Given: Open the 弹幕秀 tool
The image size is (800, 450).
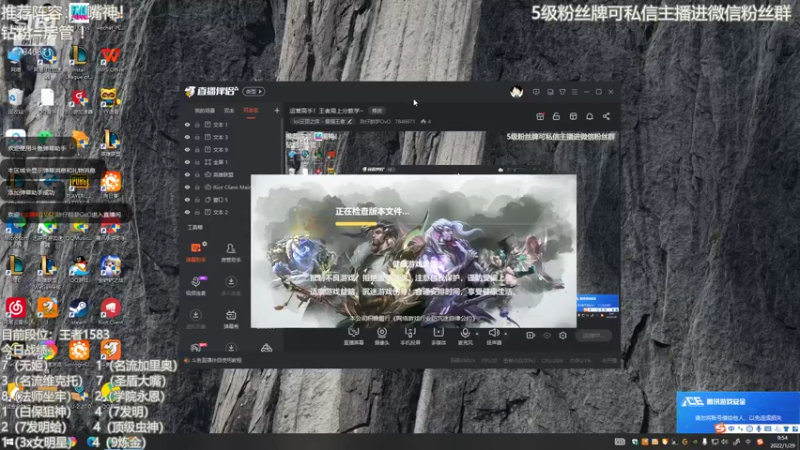Looking at the screenshot, I should tap(231, 319).
